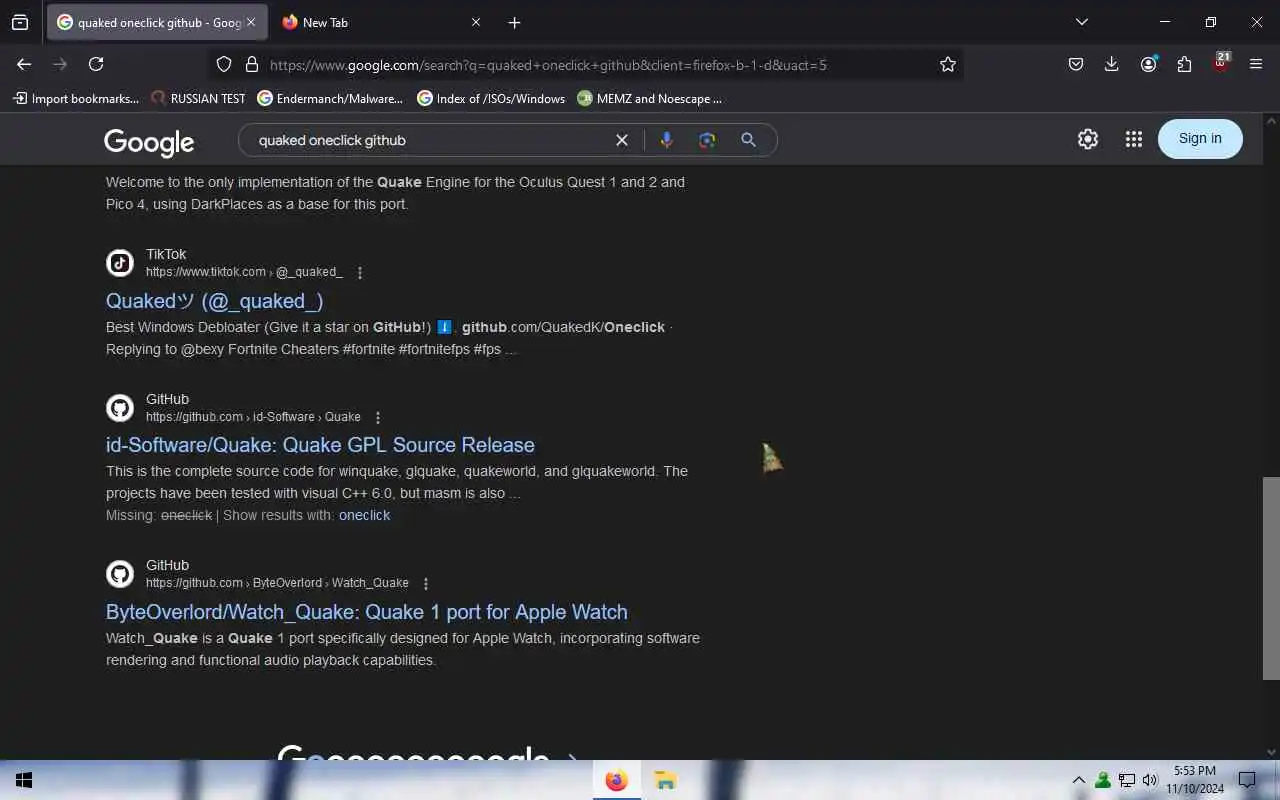Open the network tray icon
Viewport: 1280px width, 800px height.
pyautogui.click(x=1127, y=780)
